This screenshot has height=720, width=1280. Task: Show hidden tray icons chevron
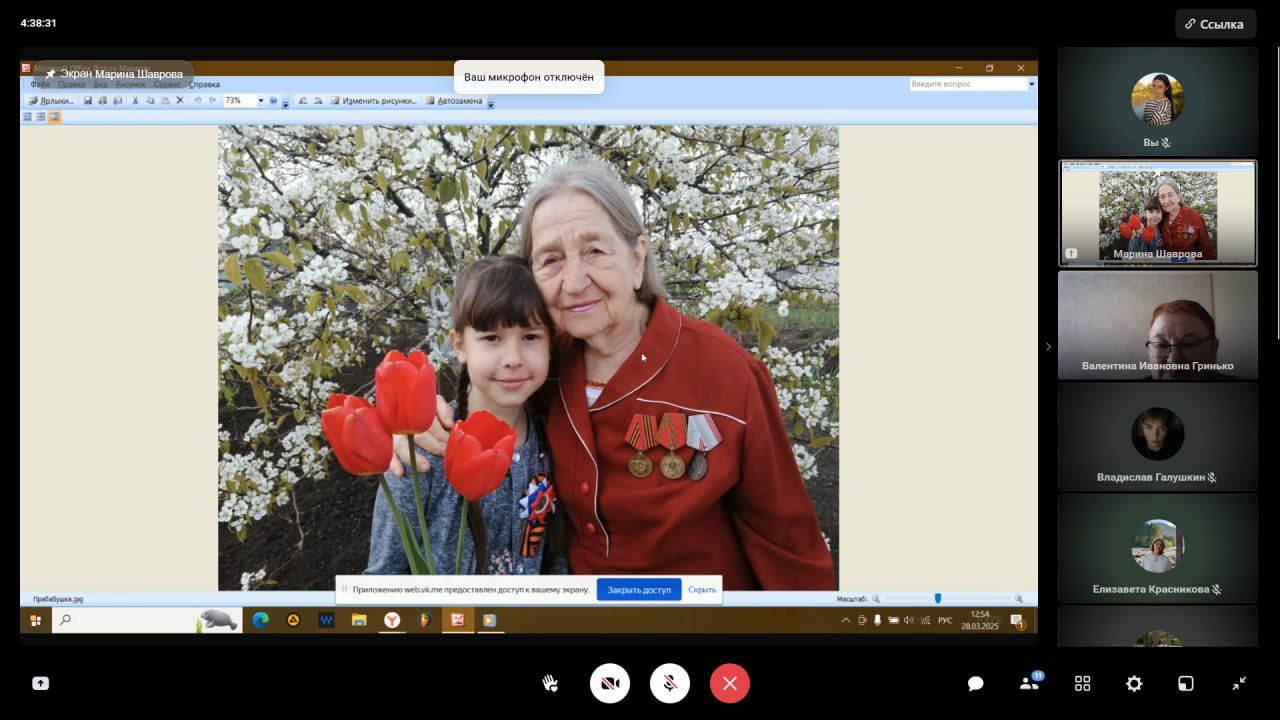[846, 620]
